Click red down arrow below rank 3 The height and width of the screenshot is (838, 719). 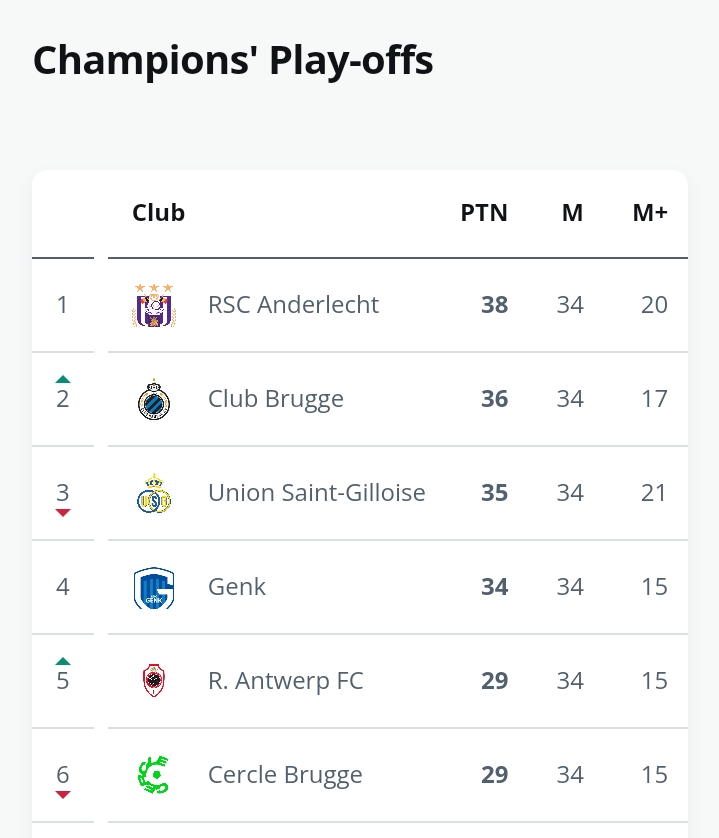[63, 513]
